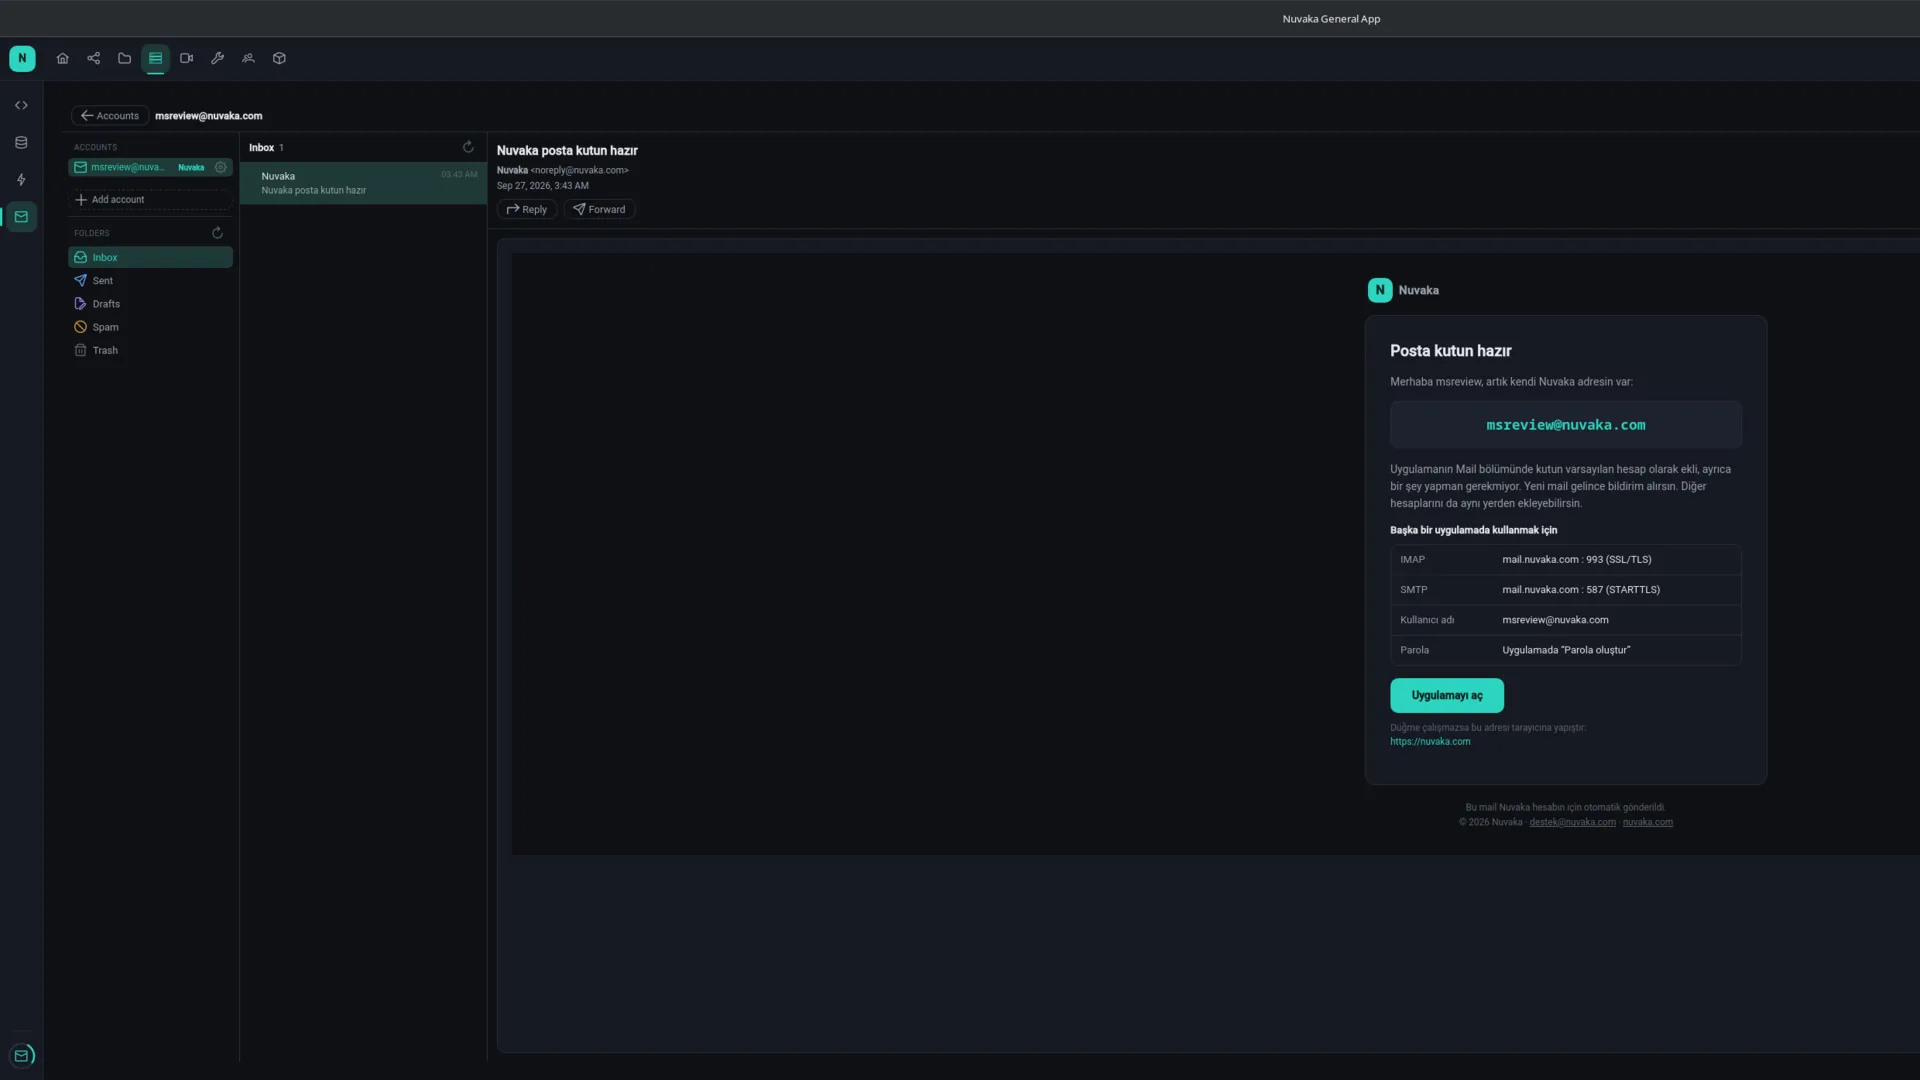This screenshot has width=1920, height=1080.
Task: Open the code brackets sidebar icon
Action: [x=21, y=105]
